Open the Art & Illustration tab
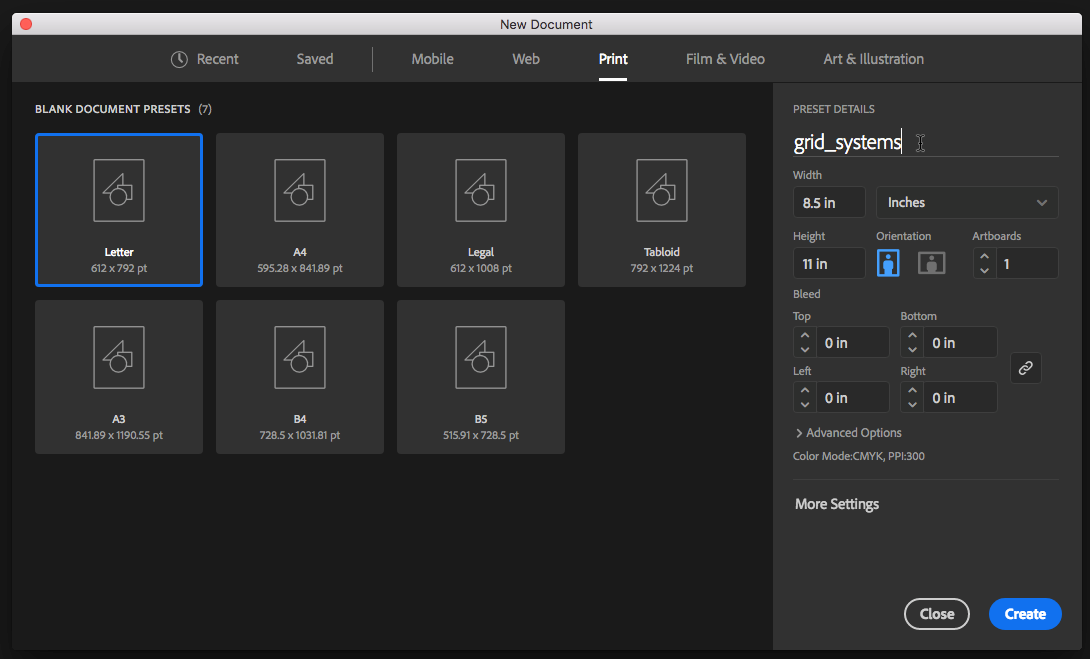Image resolution: width=1090 pixels, height=659 pixels. coord(873,59)
